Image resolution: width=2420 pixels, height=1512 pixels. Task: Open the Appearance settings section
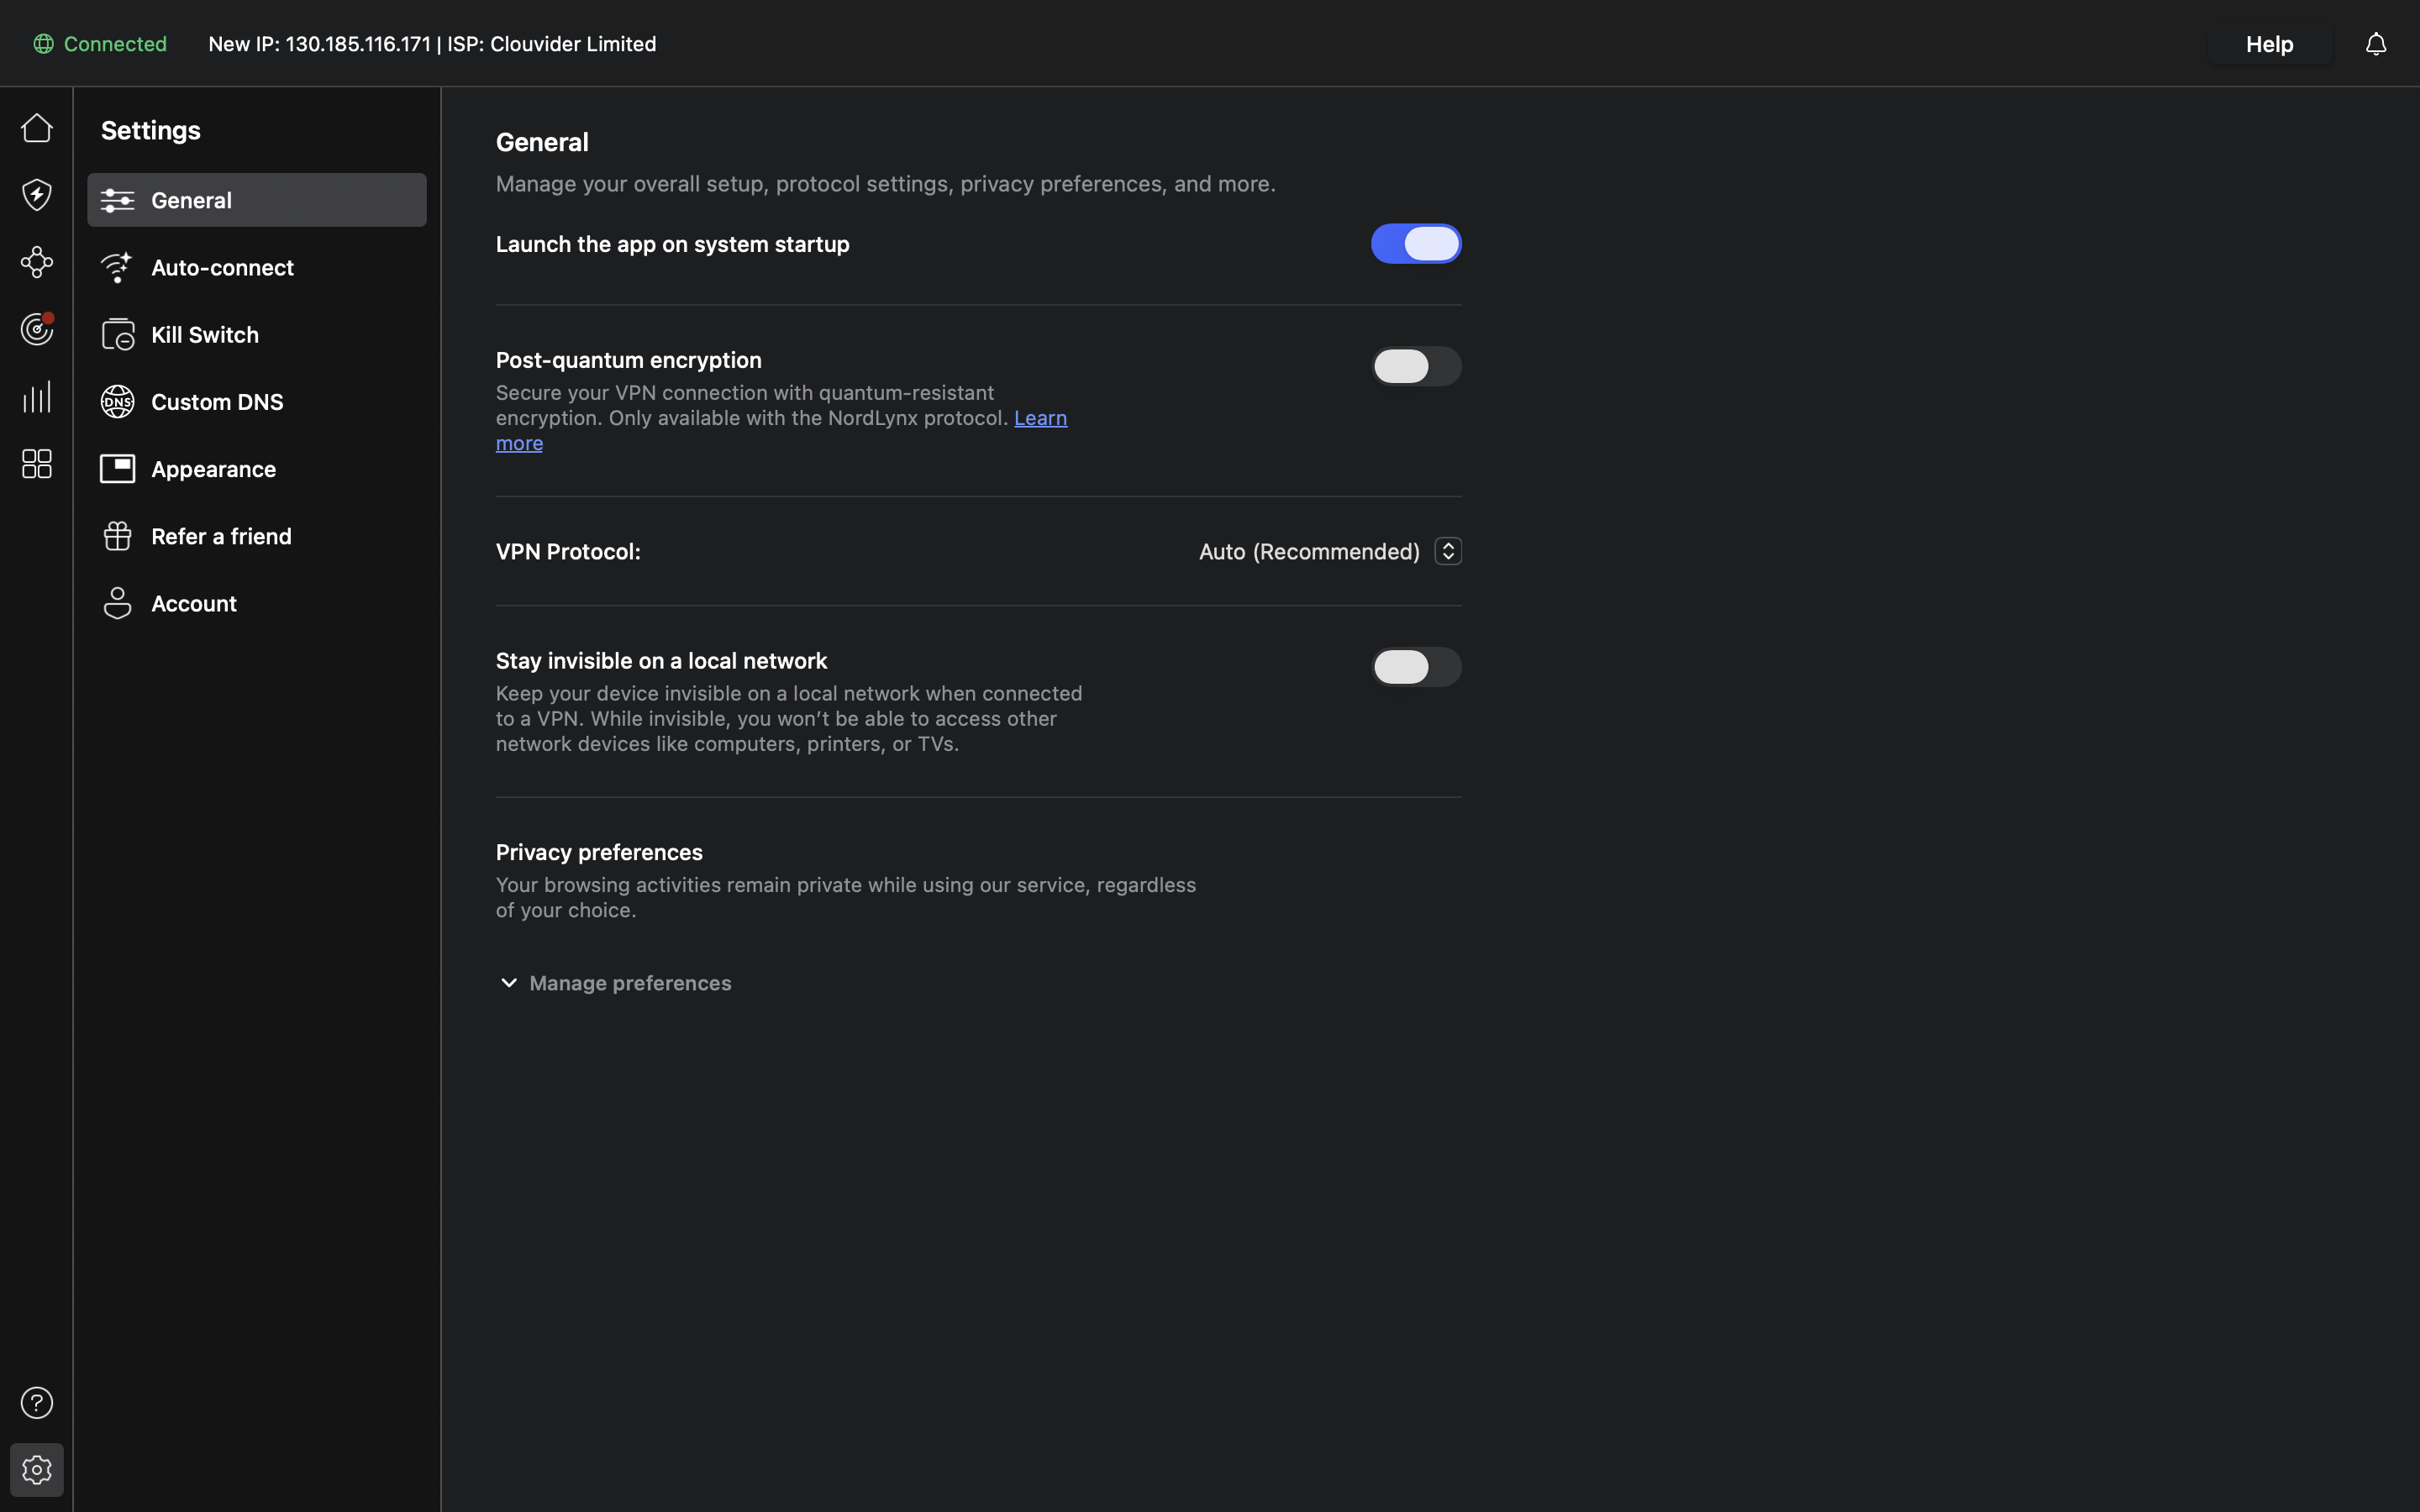(x=214, y=468)
